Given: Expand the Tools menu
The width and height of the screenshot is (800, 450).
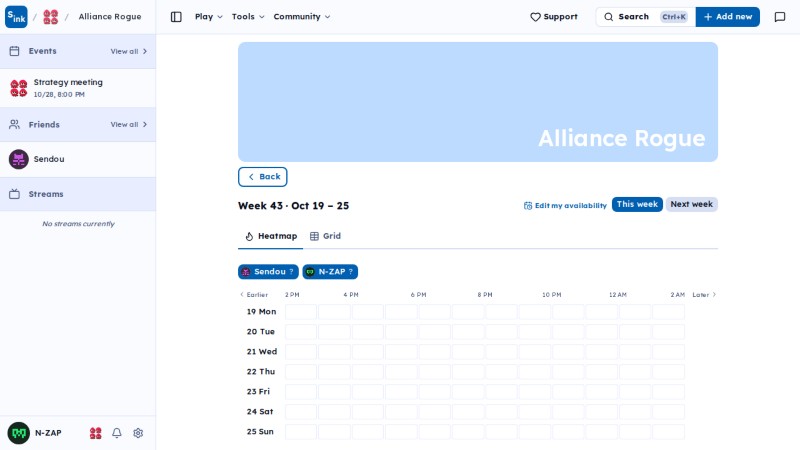Looking at the screenshot, I should click(248, 17).
